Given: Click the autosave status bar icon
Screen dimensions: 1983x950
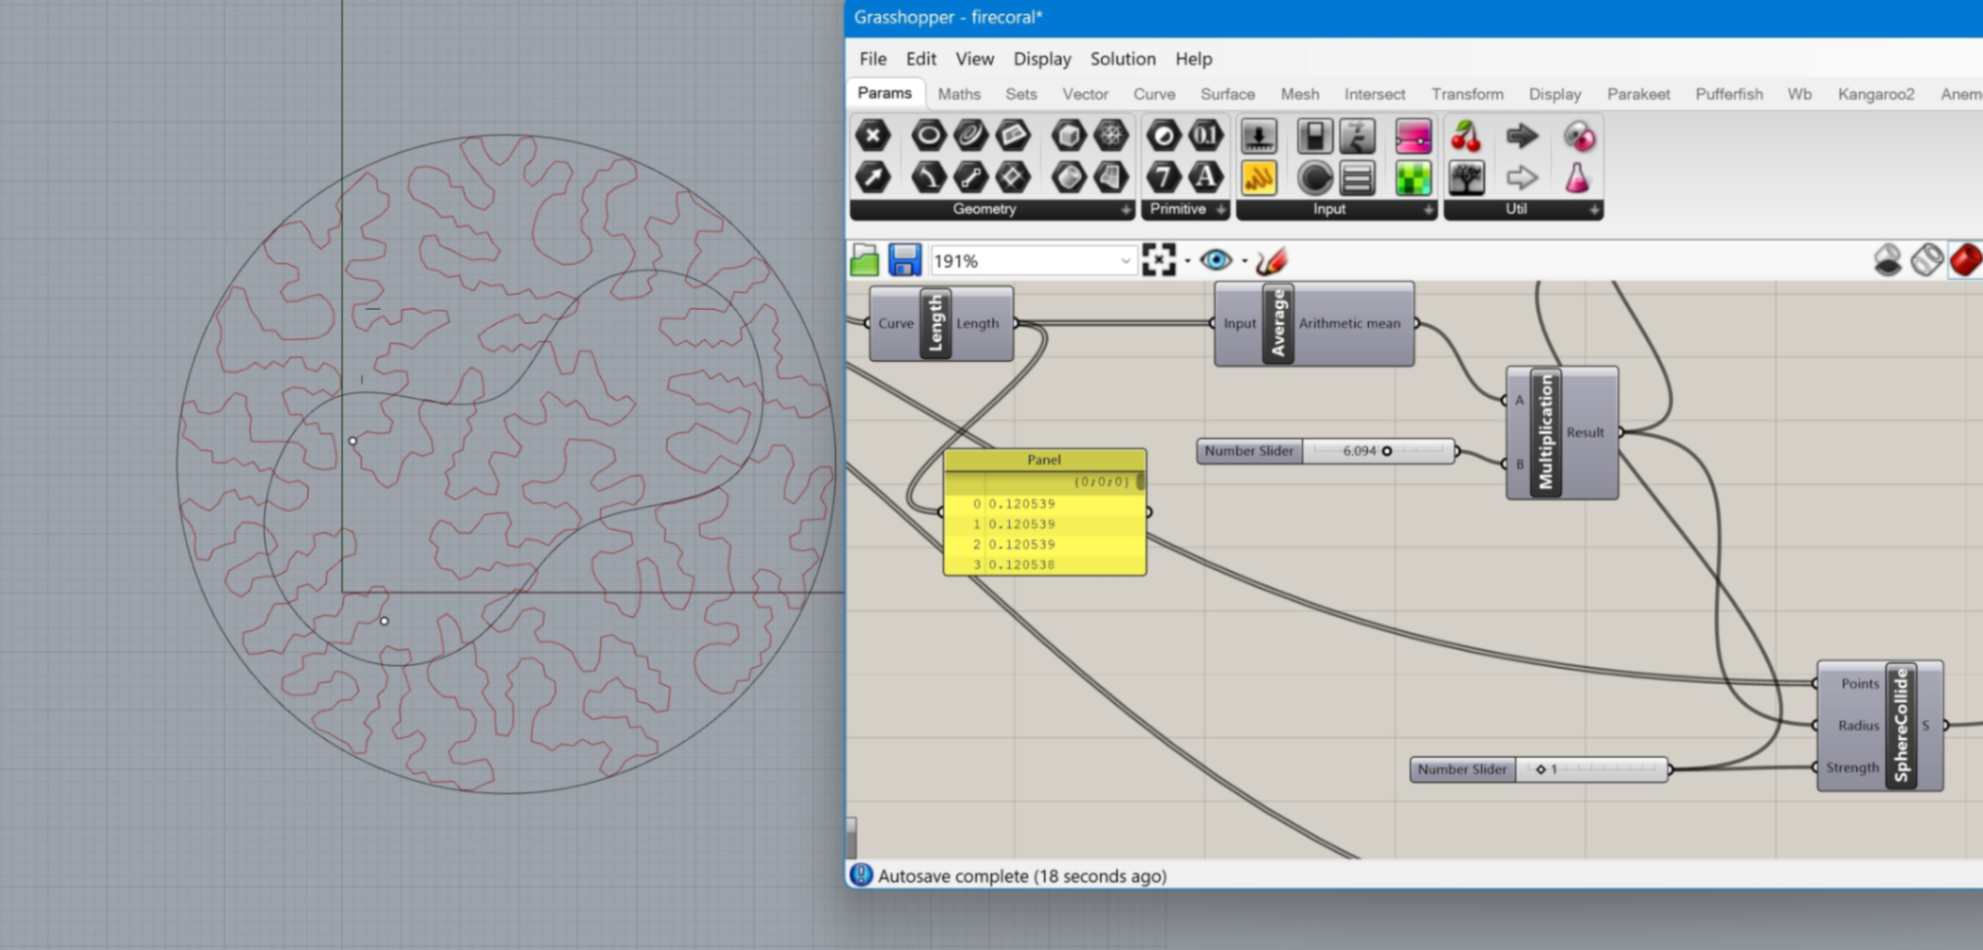Looking at the screenshot, I should [x=861, y=875].
